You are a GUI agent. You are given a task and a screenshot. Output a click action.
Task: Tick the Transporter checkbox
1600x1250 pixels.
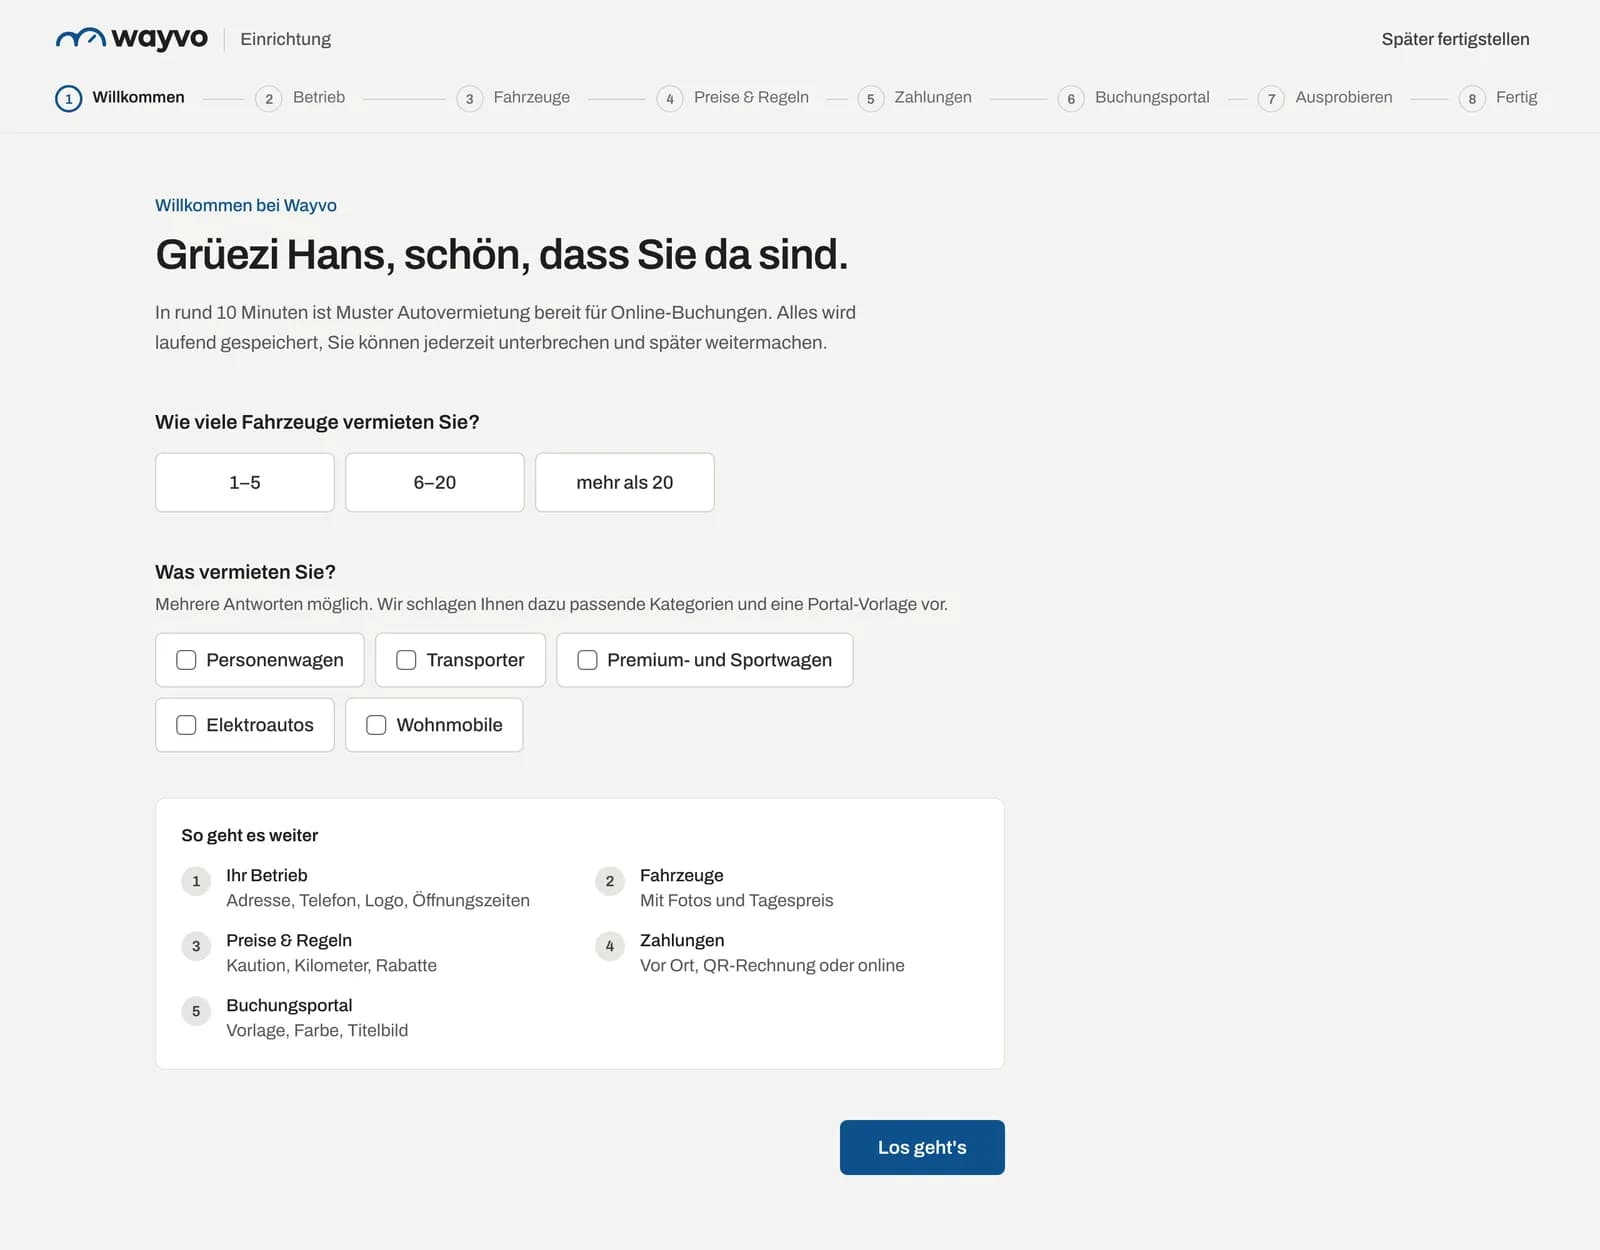click(x=406, y=660)
